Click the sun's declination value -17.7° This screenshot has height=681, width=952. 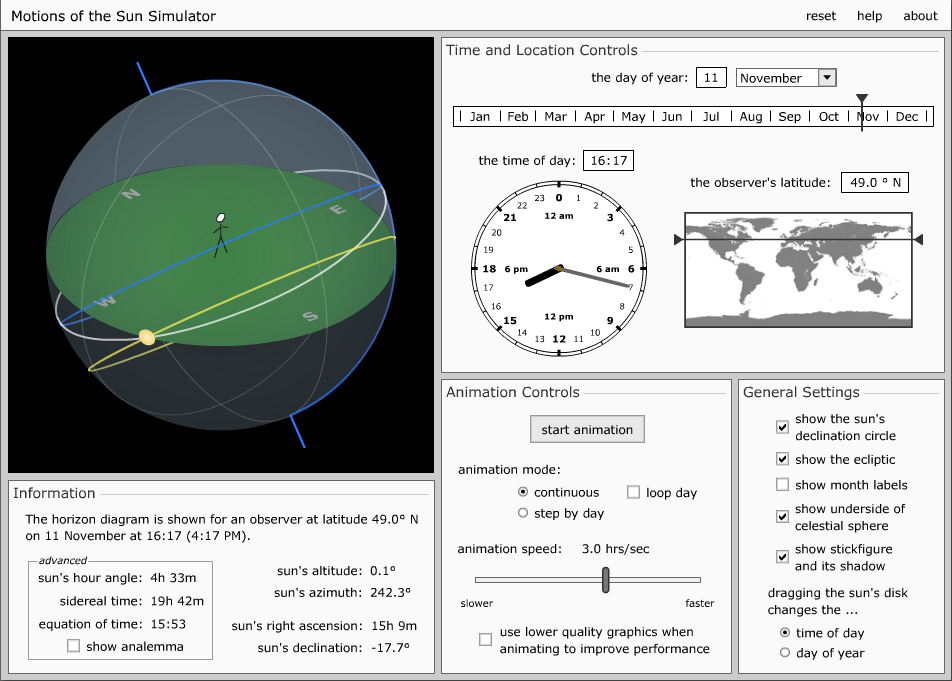point(390,647)
